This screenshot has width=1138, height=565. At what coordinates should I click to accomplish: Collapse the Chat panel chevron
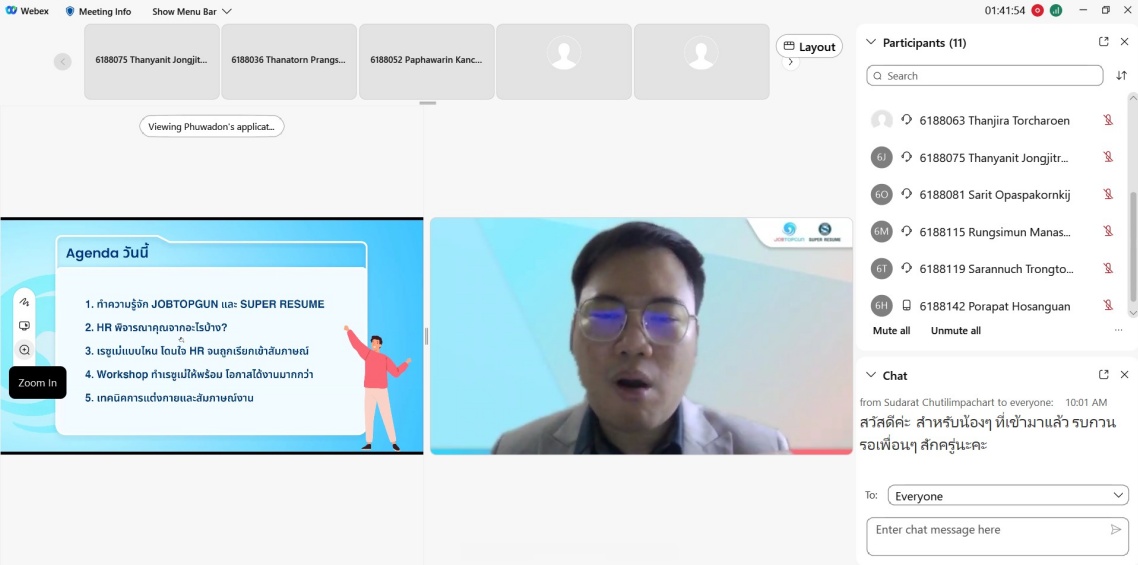(x=871, y=375)
